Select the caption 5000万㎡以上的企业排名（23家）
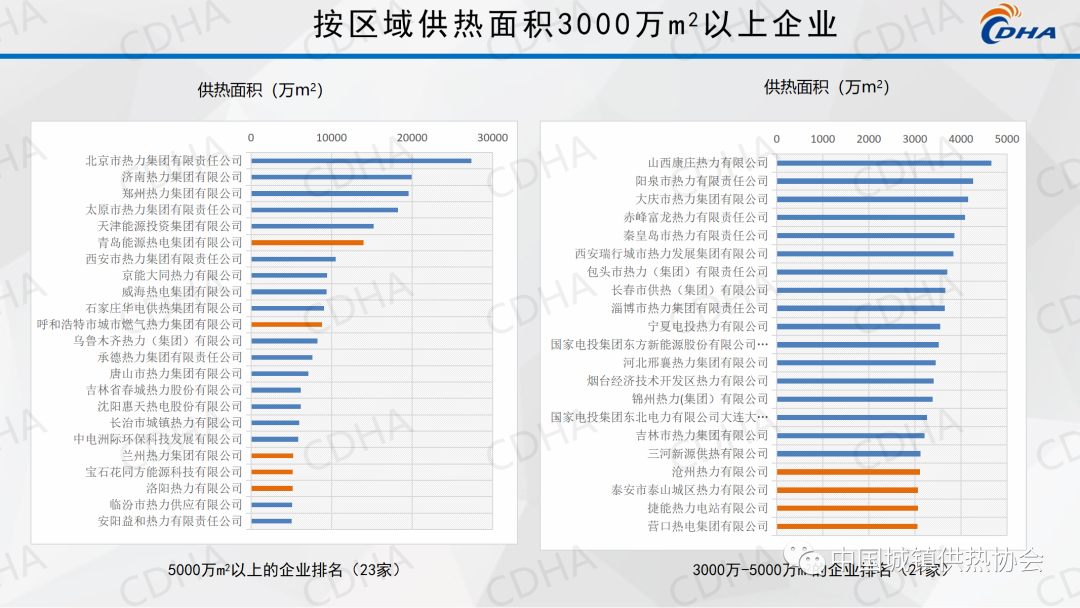 click(x=283, y=570)
